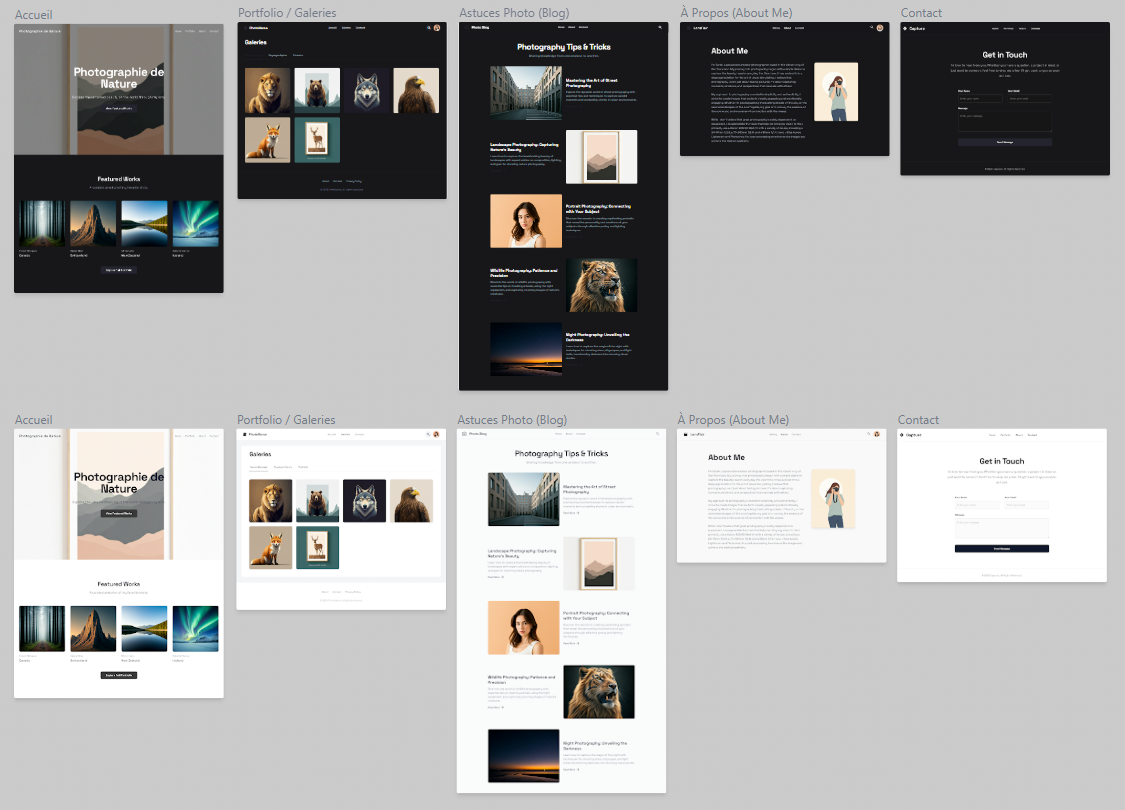Click search icon in dark Blog frame header
The image size is (1125, 810).
tap(660, 28)
